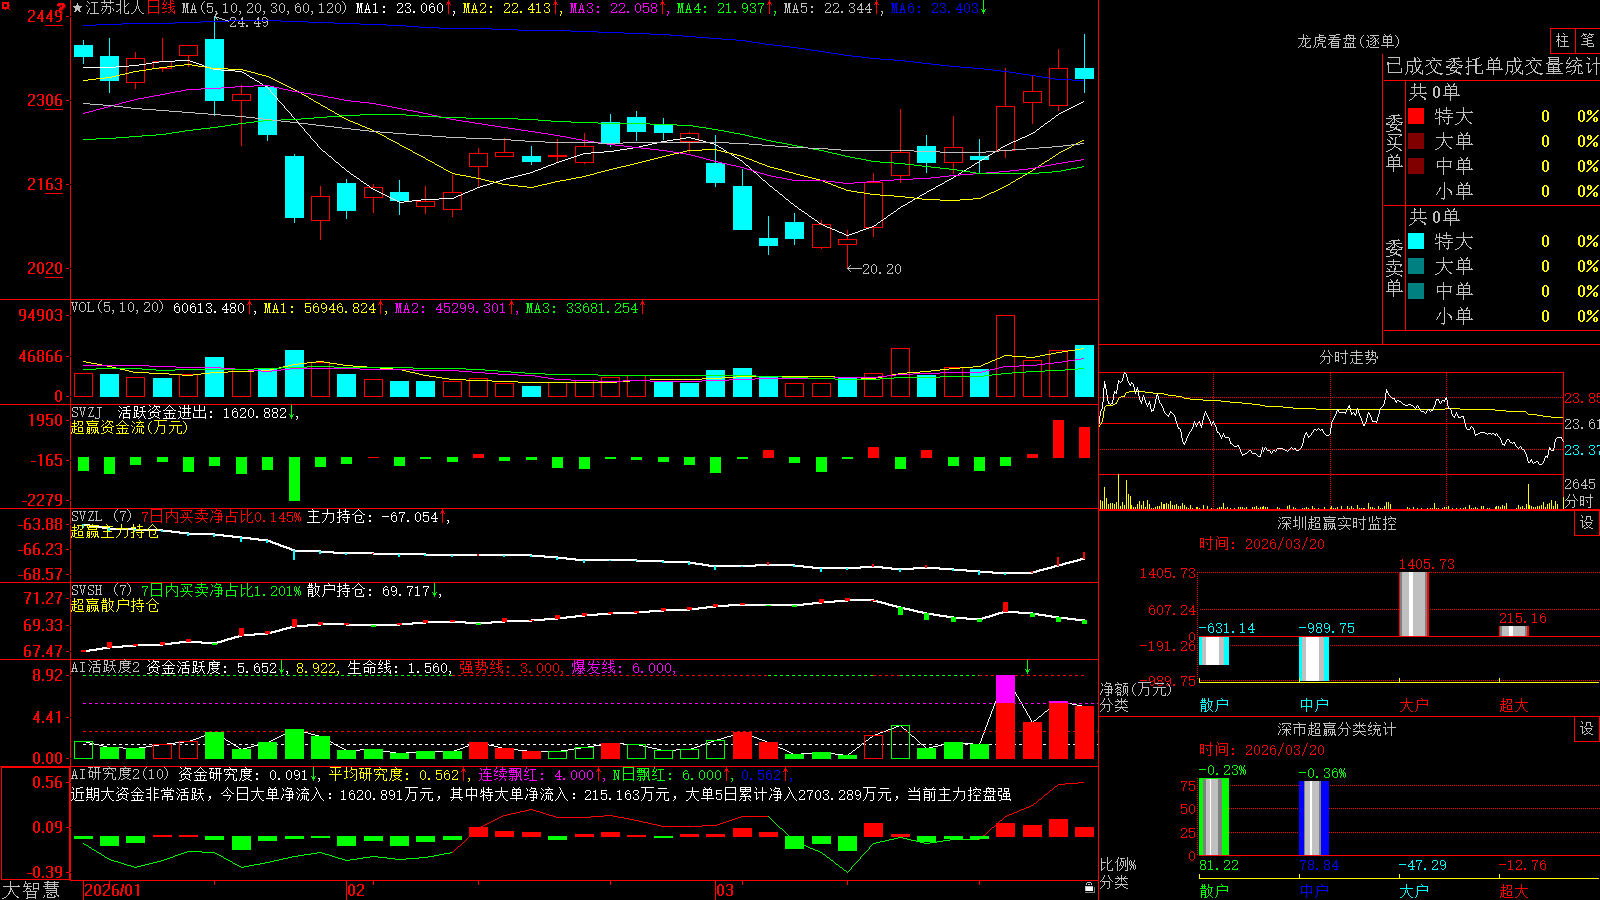Image resolution: width=1600 pixels, height=900 pixels.
Task: Click the stock name 江苏北人
Action: click(x=115, y=8)
